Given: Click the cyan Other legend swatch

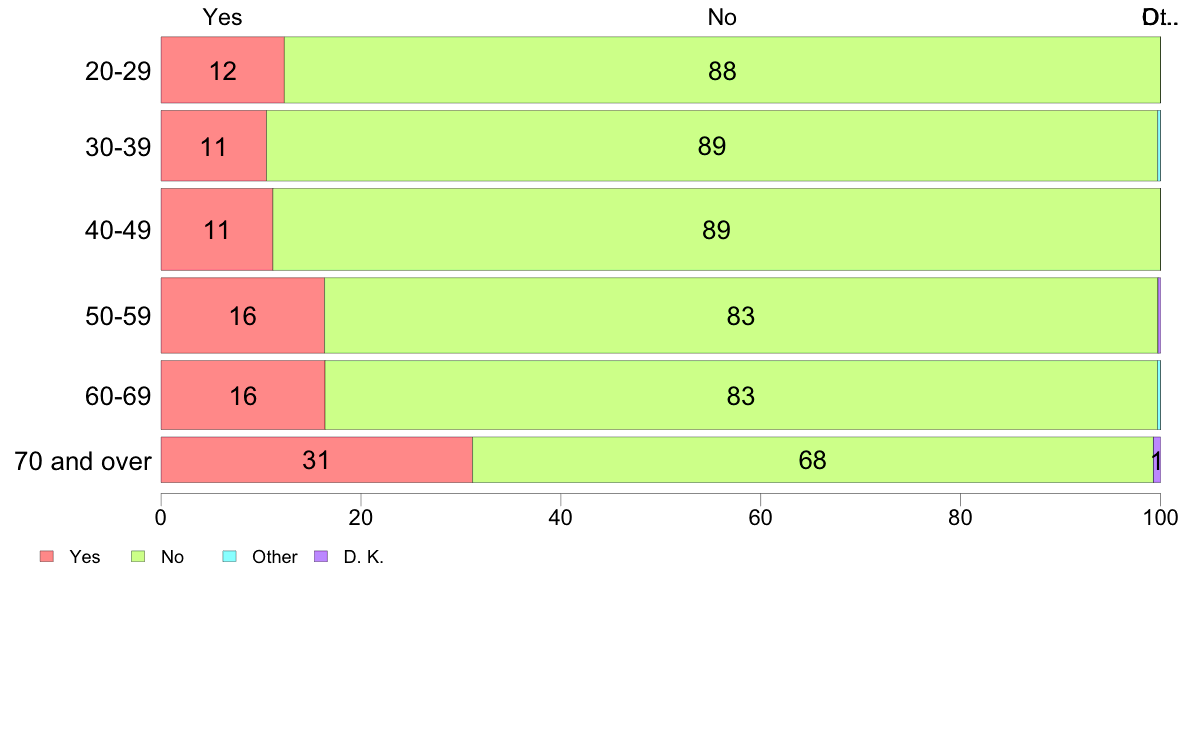Looking at the screenshot, I should pyautogui.click(x=230, y=556).
